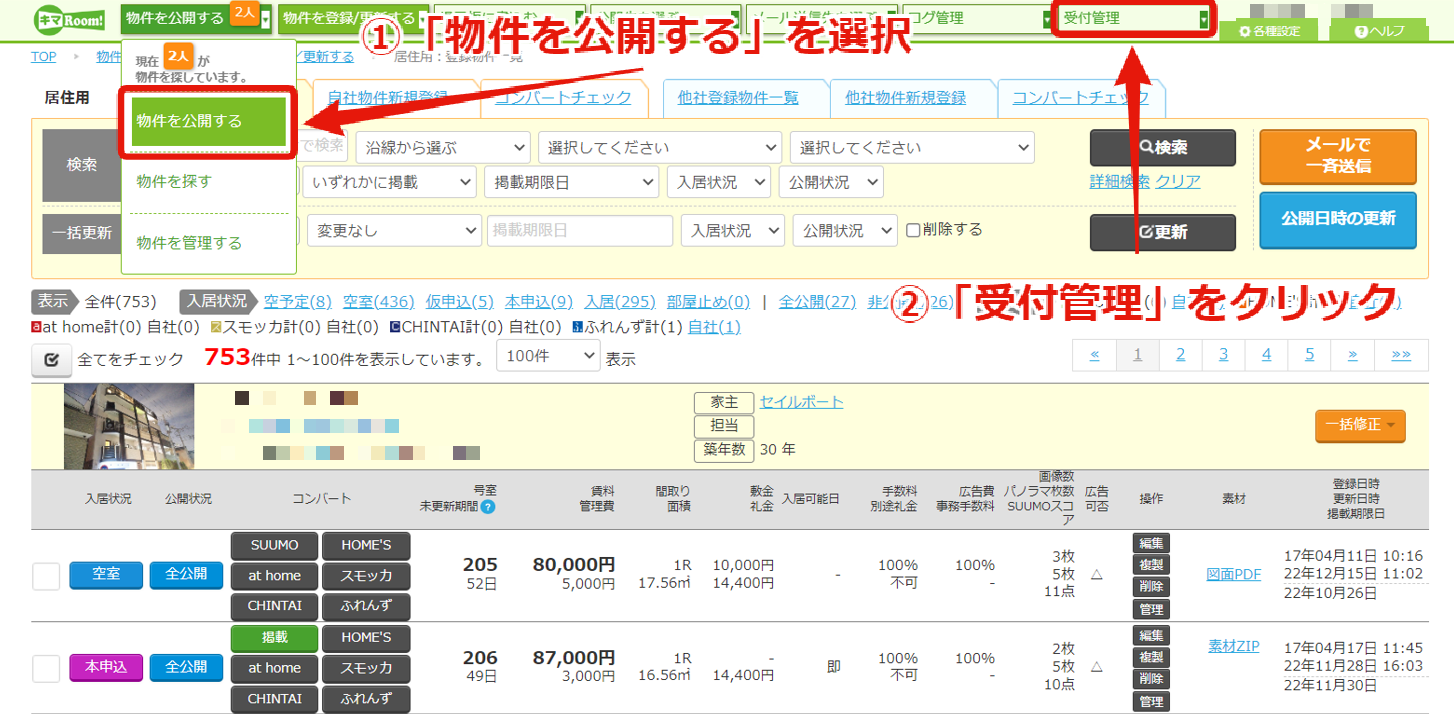Screen dimensions: 1454x714
Task: Open the 公開状況 dropdown in search row
Action: 831,182
